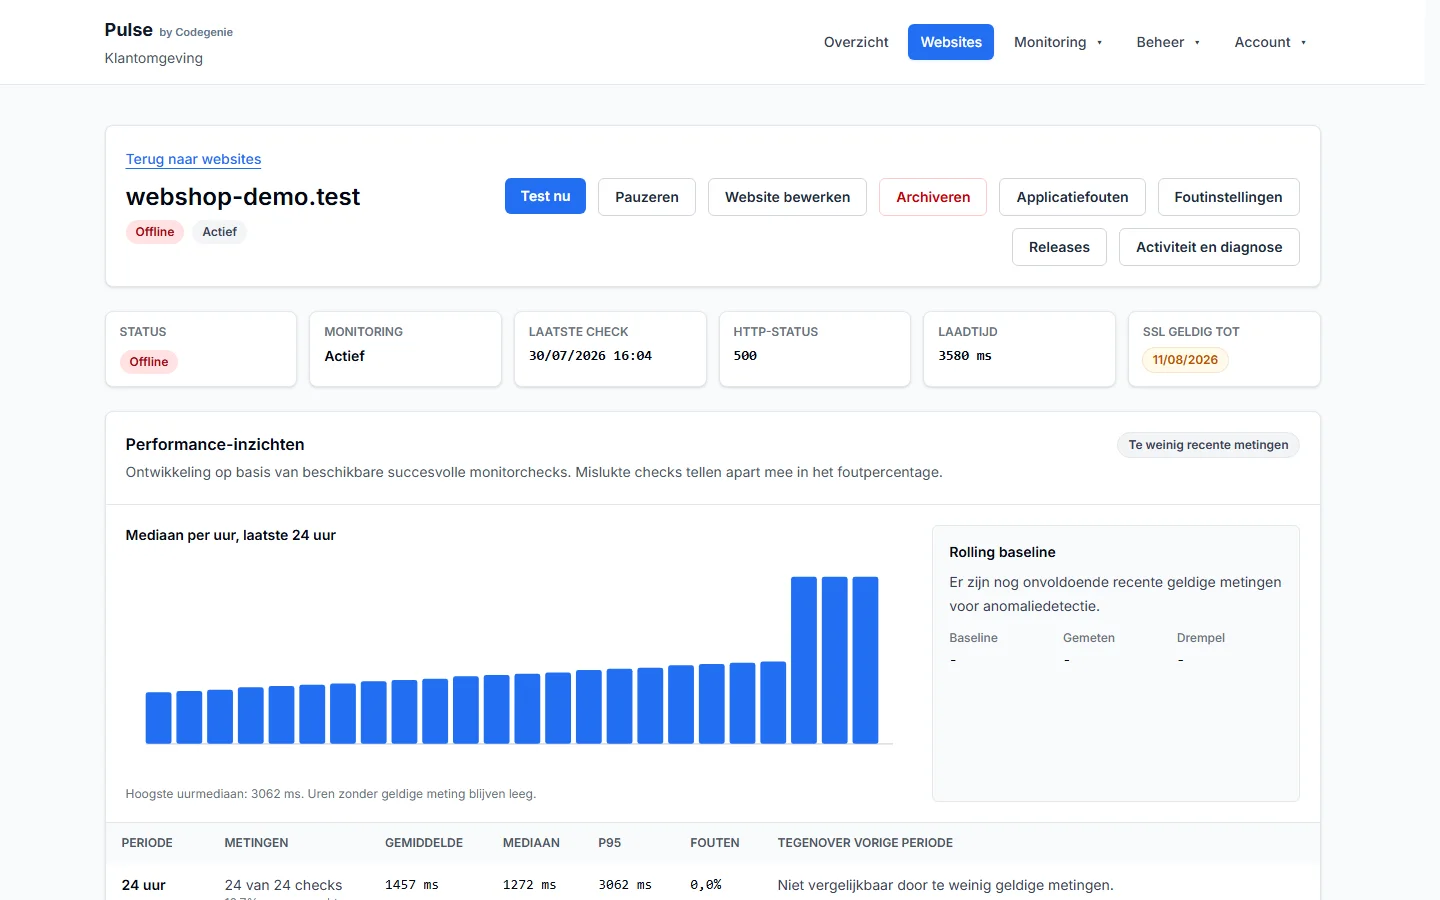View the Releases page
This screenshot has height=900, width=1440.
(1059, 247)
